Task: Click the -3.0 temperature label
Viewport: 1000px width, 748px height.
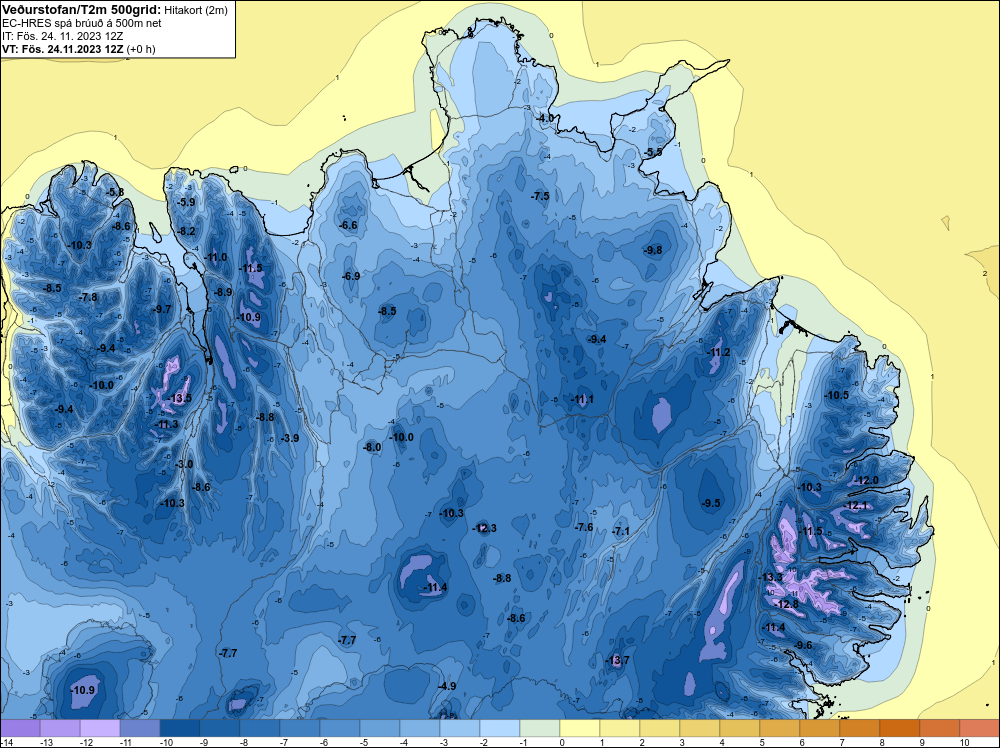Action: (x=184, y=464)
